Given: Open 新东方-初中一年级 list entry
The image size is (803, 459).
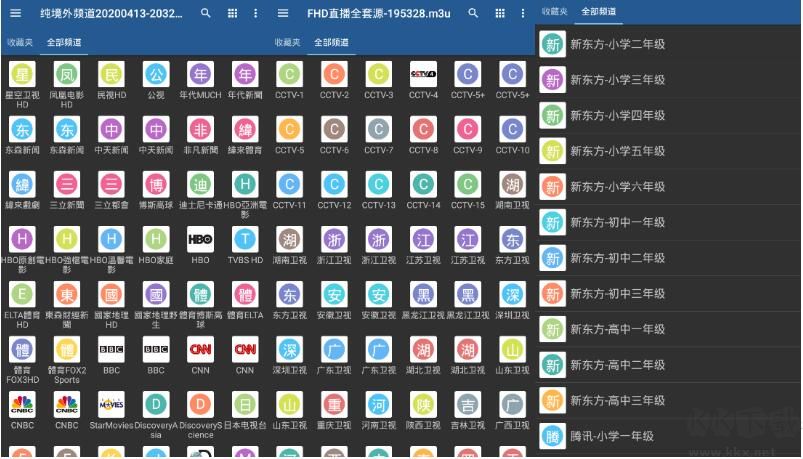Looking at the screenshot, I should 668,222.
